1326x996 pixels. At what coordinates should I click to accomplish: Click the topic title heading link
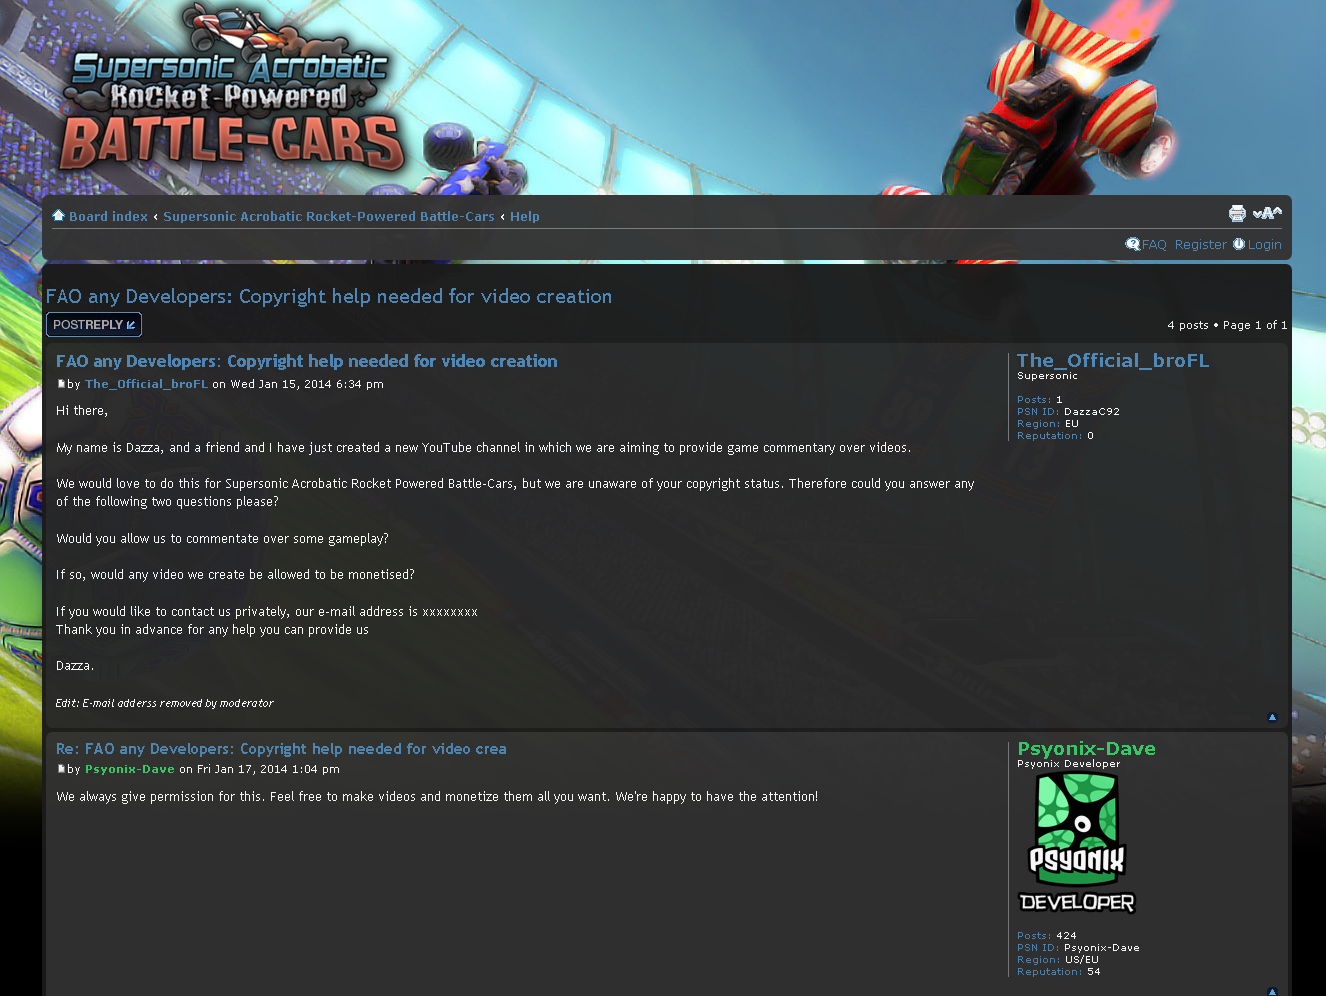pos(329,296)
